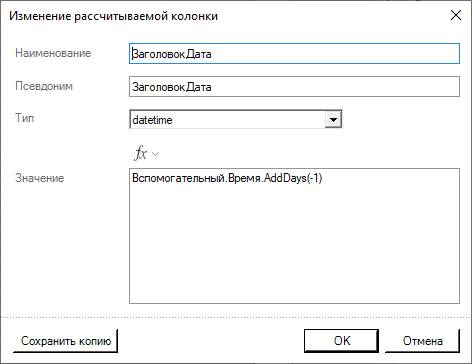Expand the chevron beside the fx icon
Image resolution: width=472 pixels, height=364 pixels.
(x=156, y=154)
